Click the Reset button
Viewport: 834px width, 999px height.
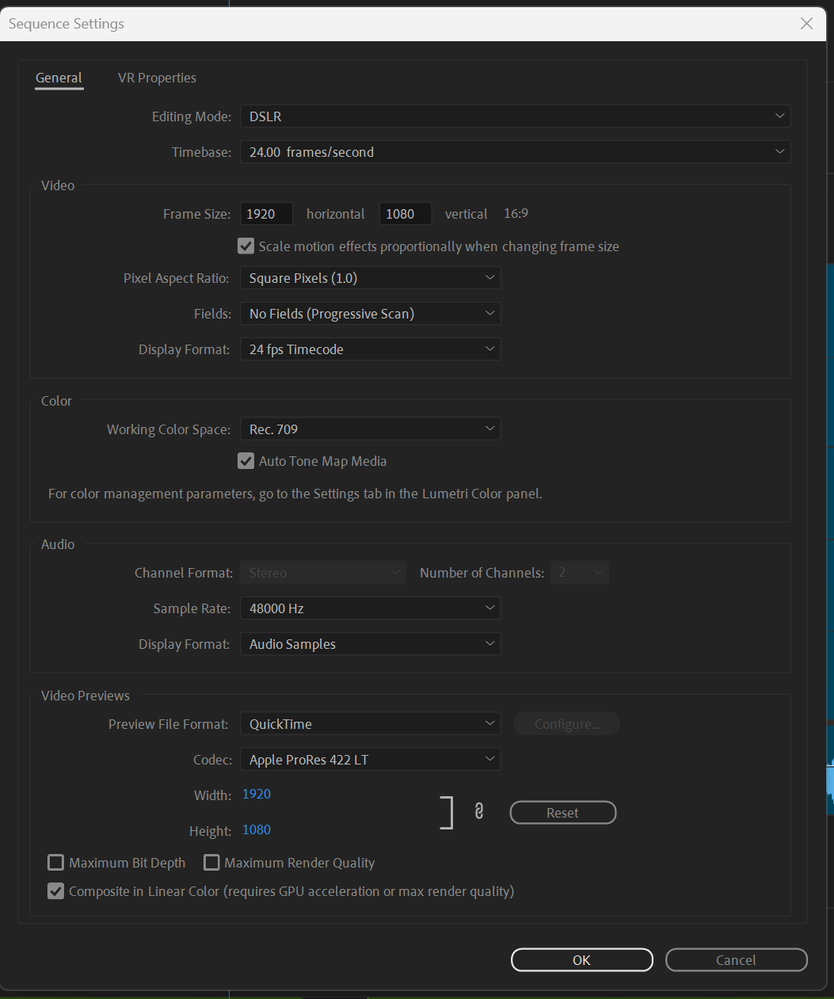click(x=563, y=813)
